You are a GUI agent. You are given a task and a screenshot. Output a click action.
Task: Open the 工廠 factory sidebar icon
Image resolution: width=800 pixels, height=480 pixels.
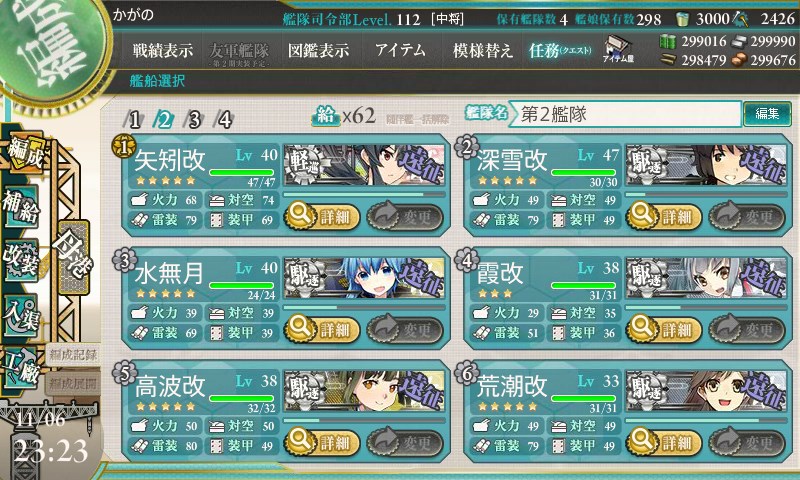(x=21, y=367)
